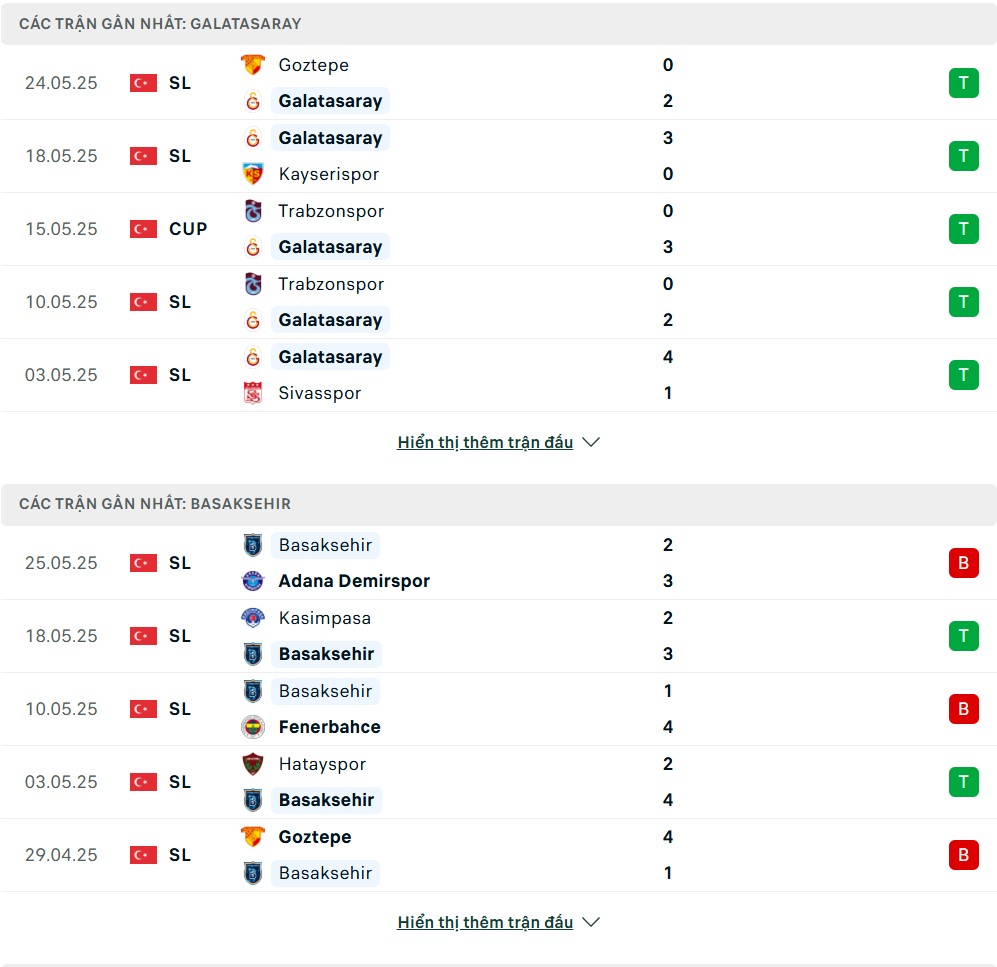Click the Hatayspor team crest
Screen dimensions: 997x967
(x=252, y=764)
